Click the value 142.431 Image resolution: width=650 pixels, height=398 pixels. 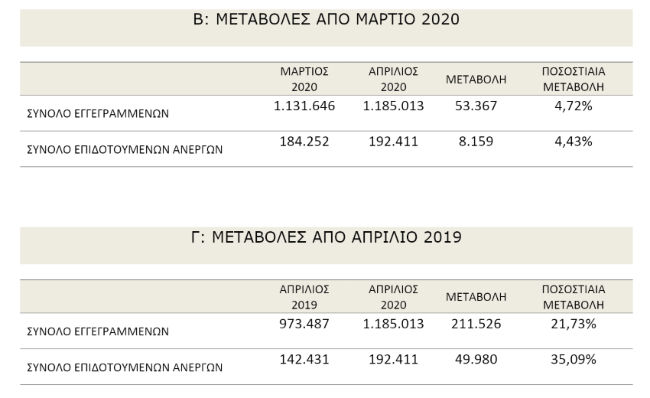click(x=304, y=359)
